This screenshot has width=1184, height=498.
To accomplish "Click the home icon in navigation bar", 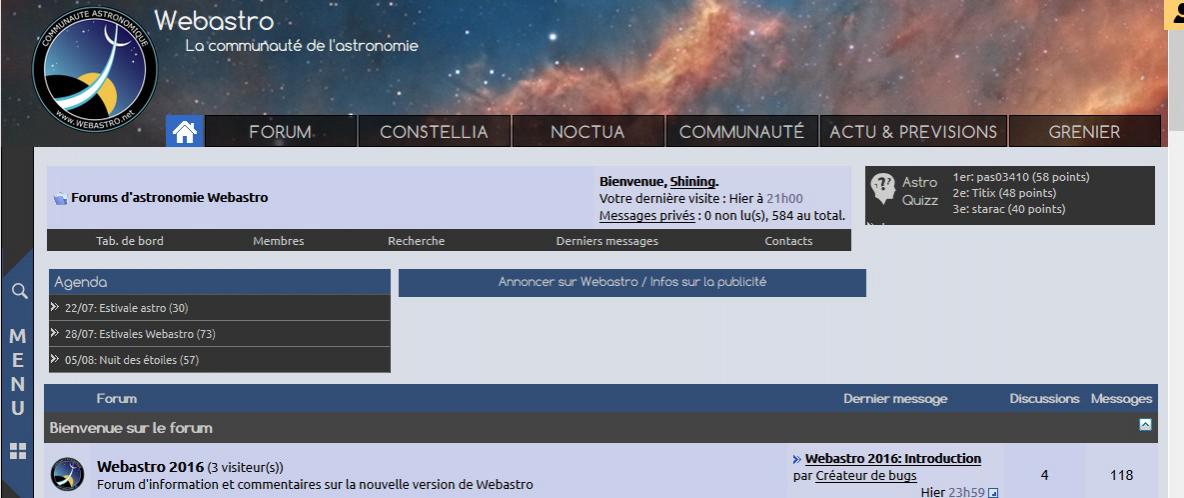I will tap(185, 132).
